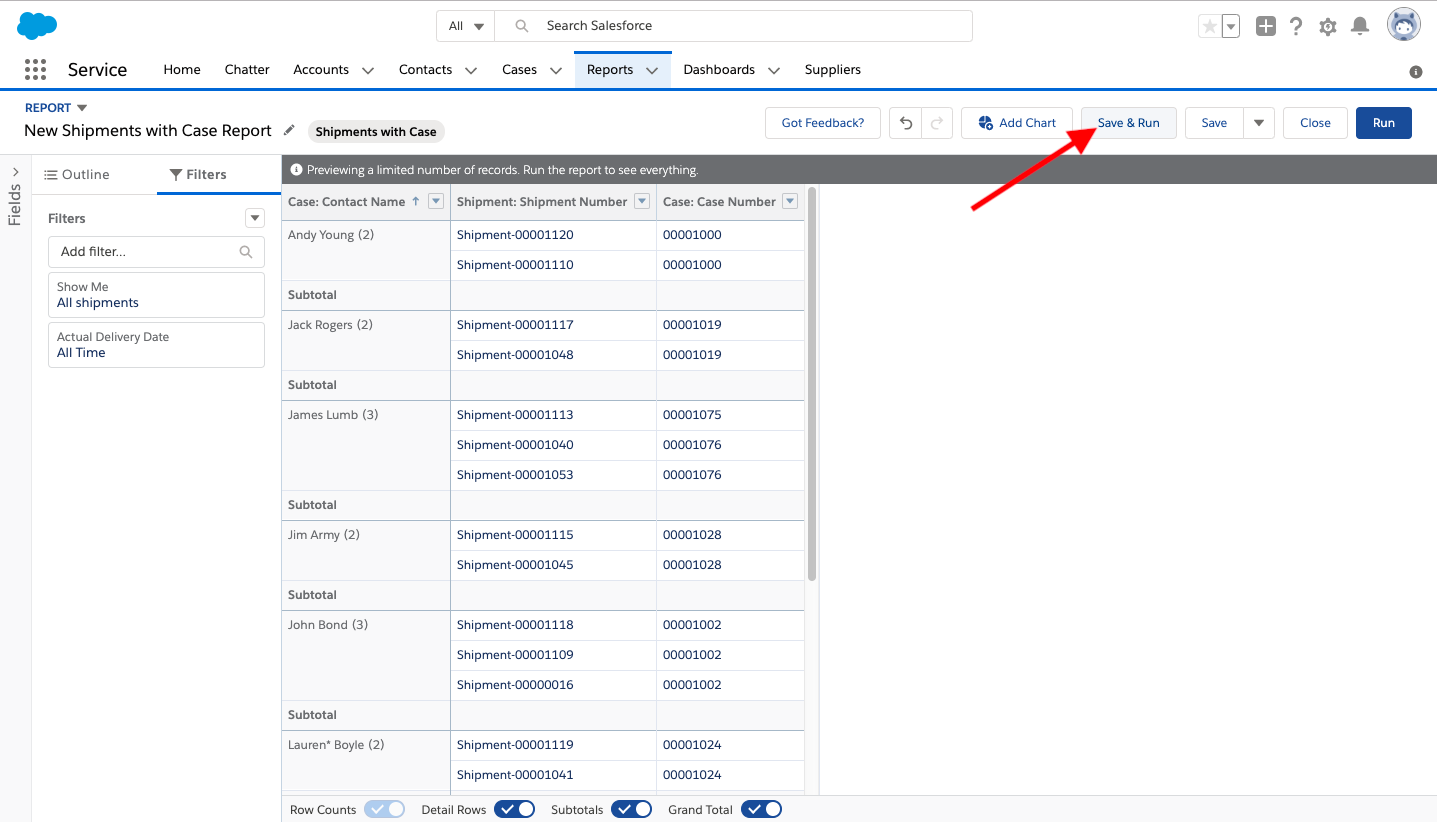Click the undo arrow button
The width and height of the screenshot is (1437, 822).
(906, 123)
